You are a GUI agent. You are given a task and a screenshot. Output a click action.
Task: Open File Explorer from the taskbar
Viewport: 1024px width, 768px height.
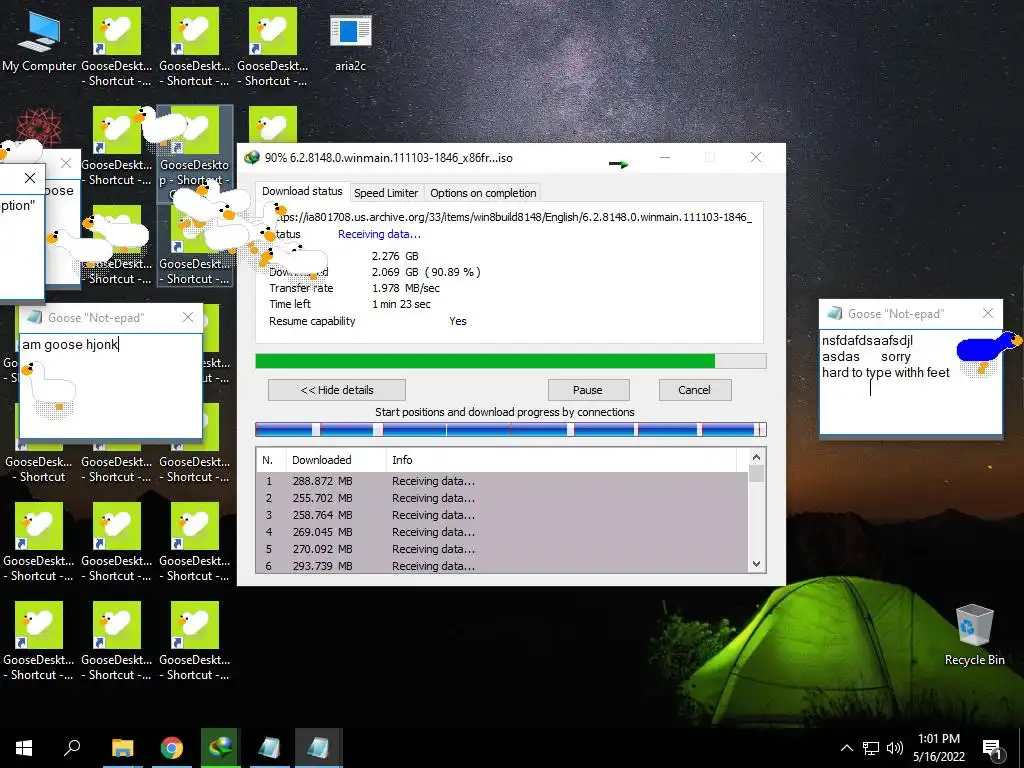(122, 748)
